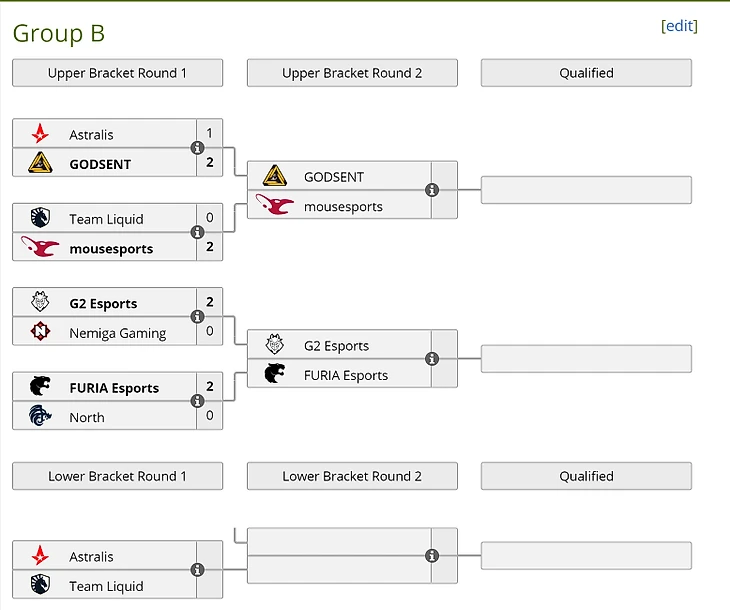
Task: Click the edit link for Group B
Action: 679,26
